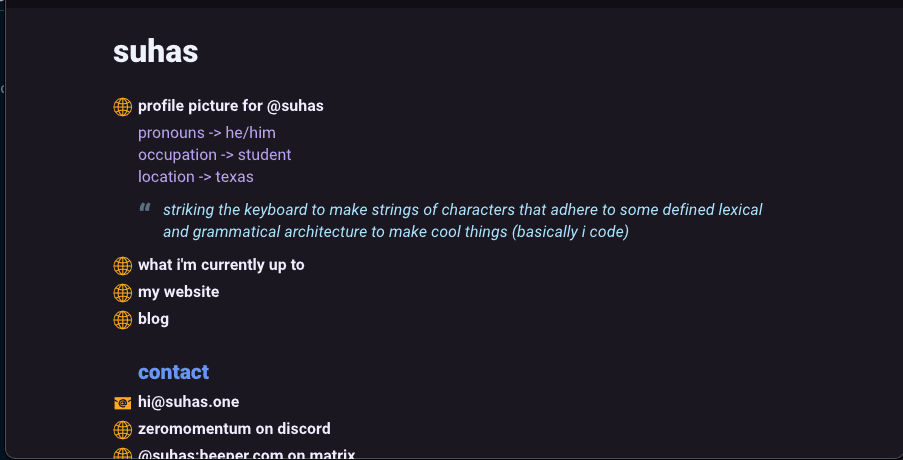The image size is (903, 460).
Task: Open the "blog" link
Action: [153, 319]
